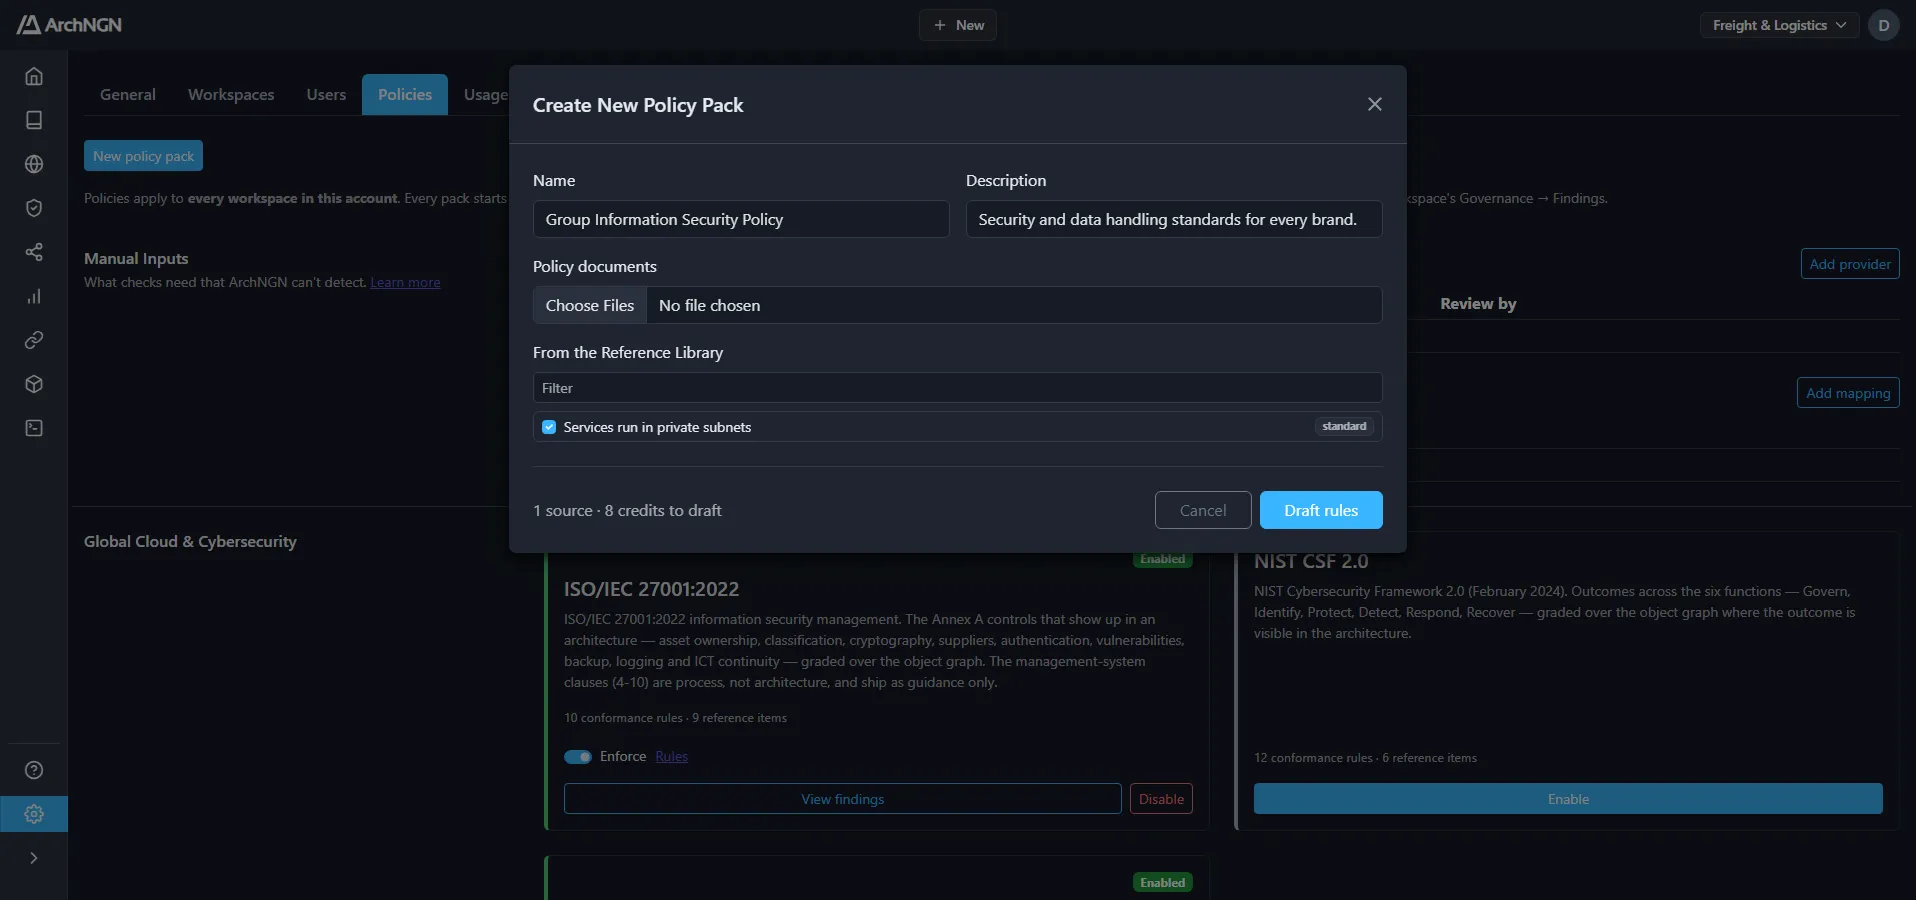Screen dimensions: 1916x900
Task: Select the Policies tab
Action: click(x=405, y=95)
